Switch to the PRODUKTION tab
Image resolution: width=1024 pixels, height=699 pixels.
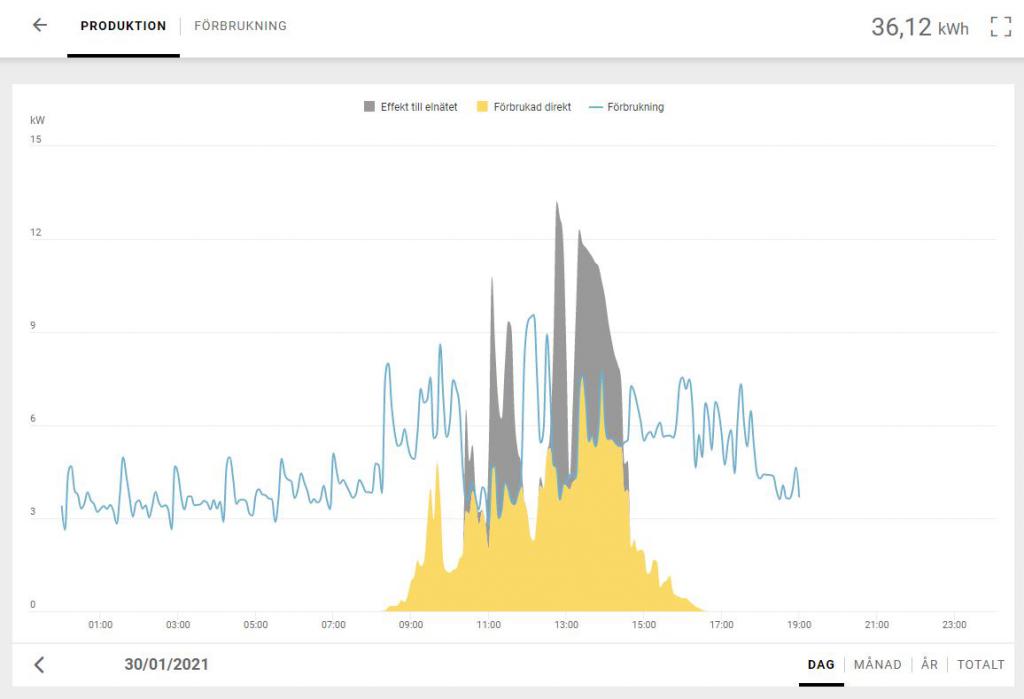pyautogui.click(x=123, y=26)
